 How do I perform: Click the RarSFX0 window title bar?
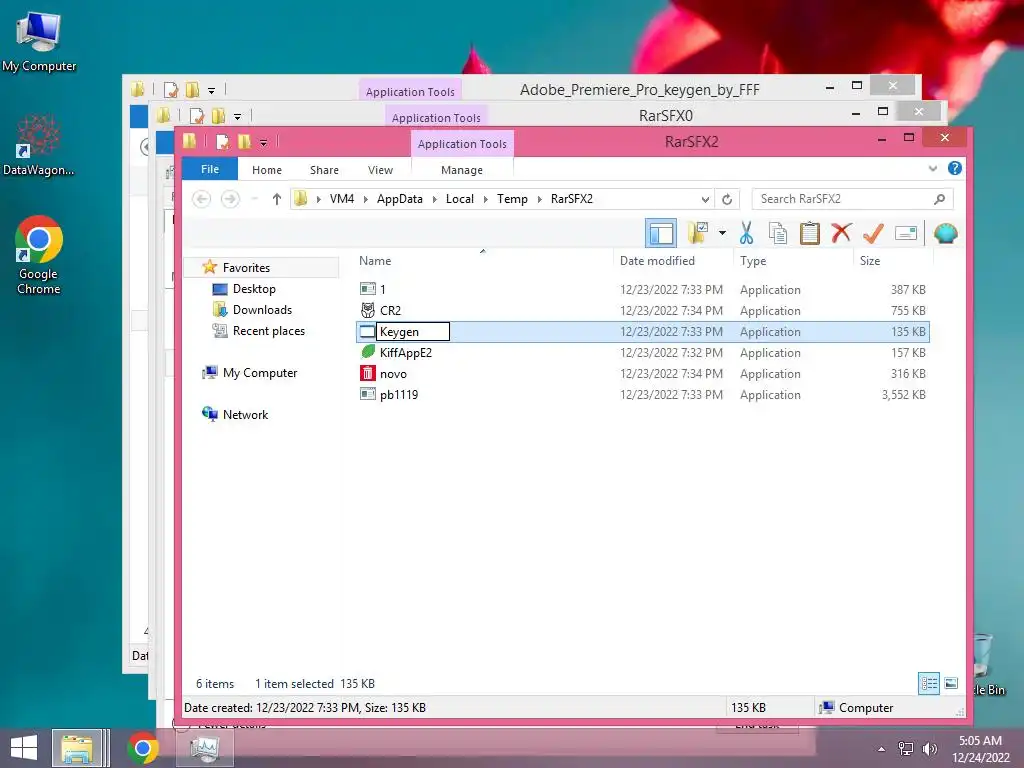pos(665,116)
